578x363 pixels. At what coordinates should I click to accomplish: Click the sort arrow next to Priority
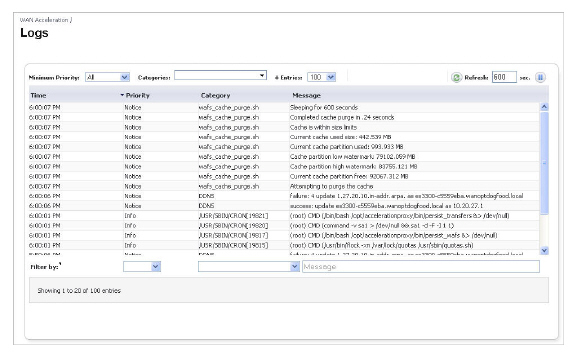point(122,95)
